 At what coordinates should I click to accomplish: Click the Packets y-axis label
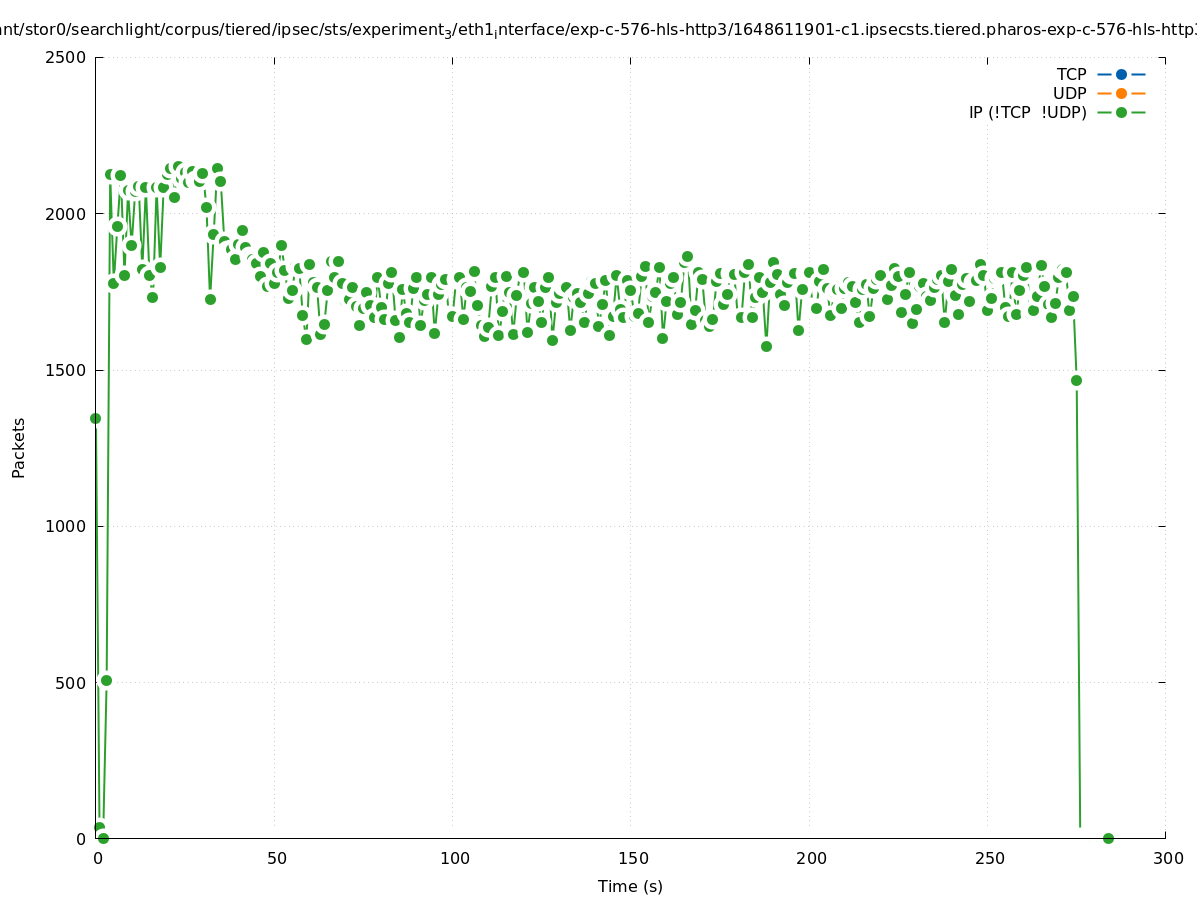19,447
